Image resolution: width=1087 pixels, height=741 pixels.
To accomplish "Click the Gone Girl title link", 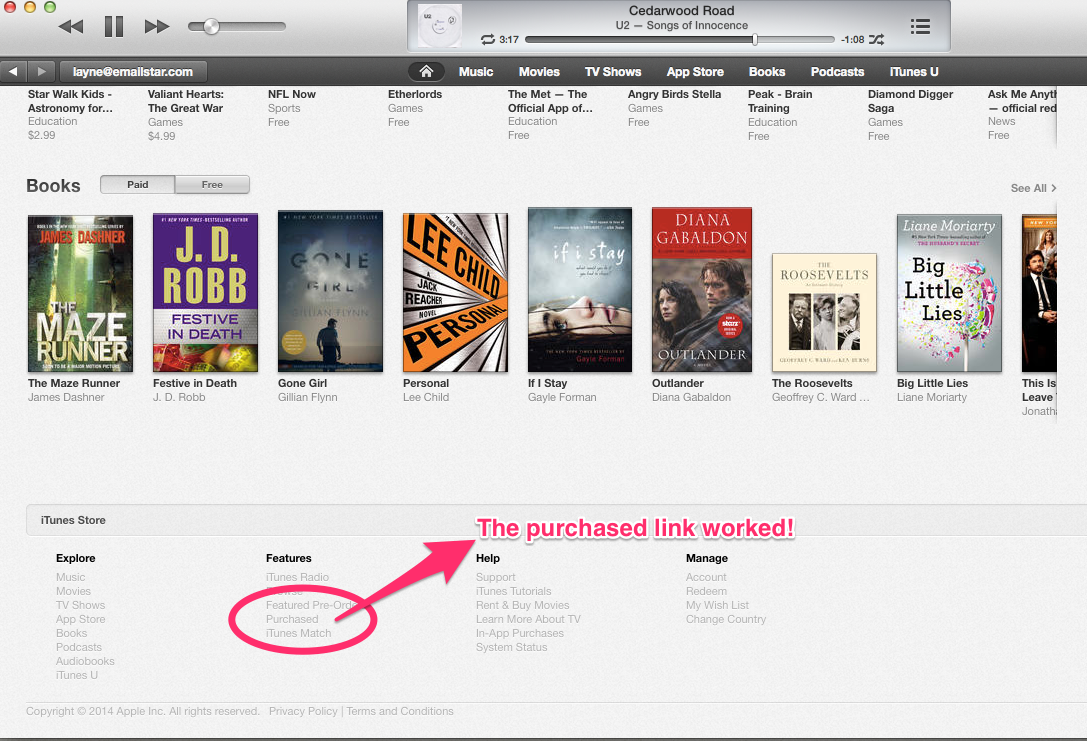I will [x=302, y=383].
